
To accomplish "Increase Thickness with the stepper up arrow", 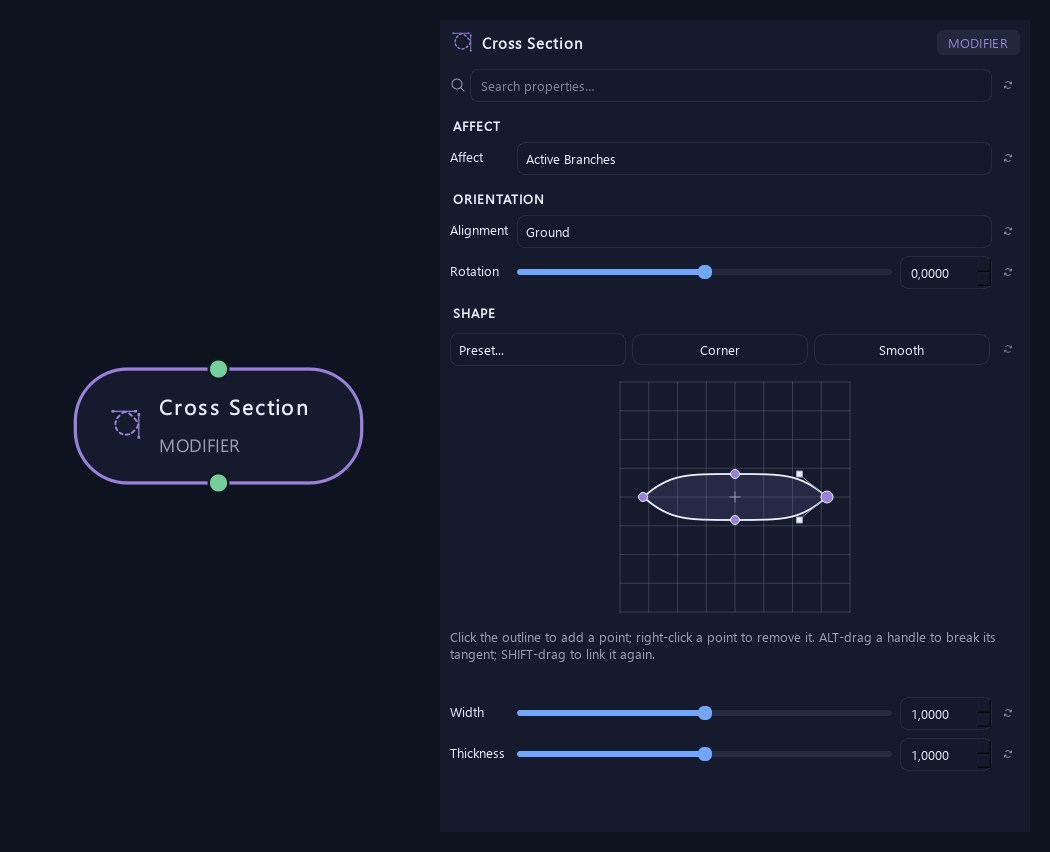I will [x=984, y=748].
